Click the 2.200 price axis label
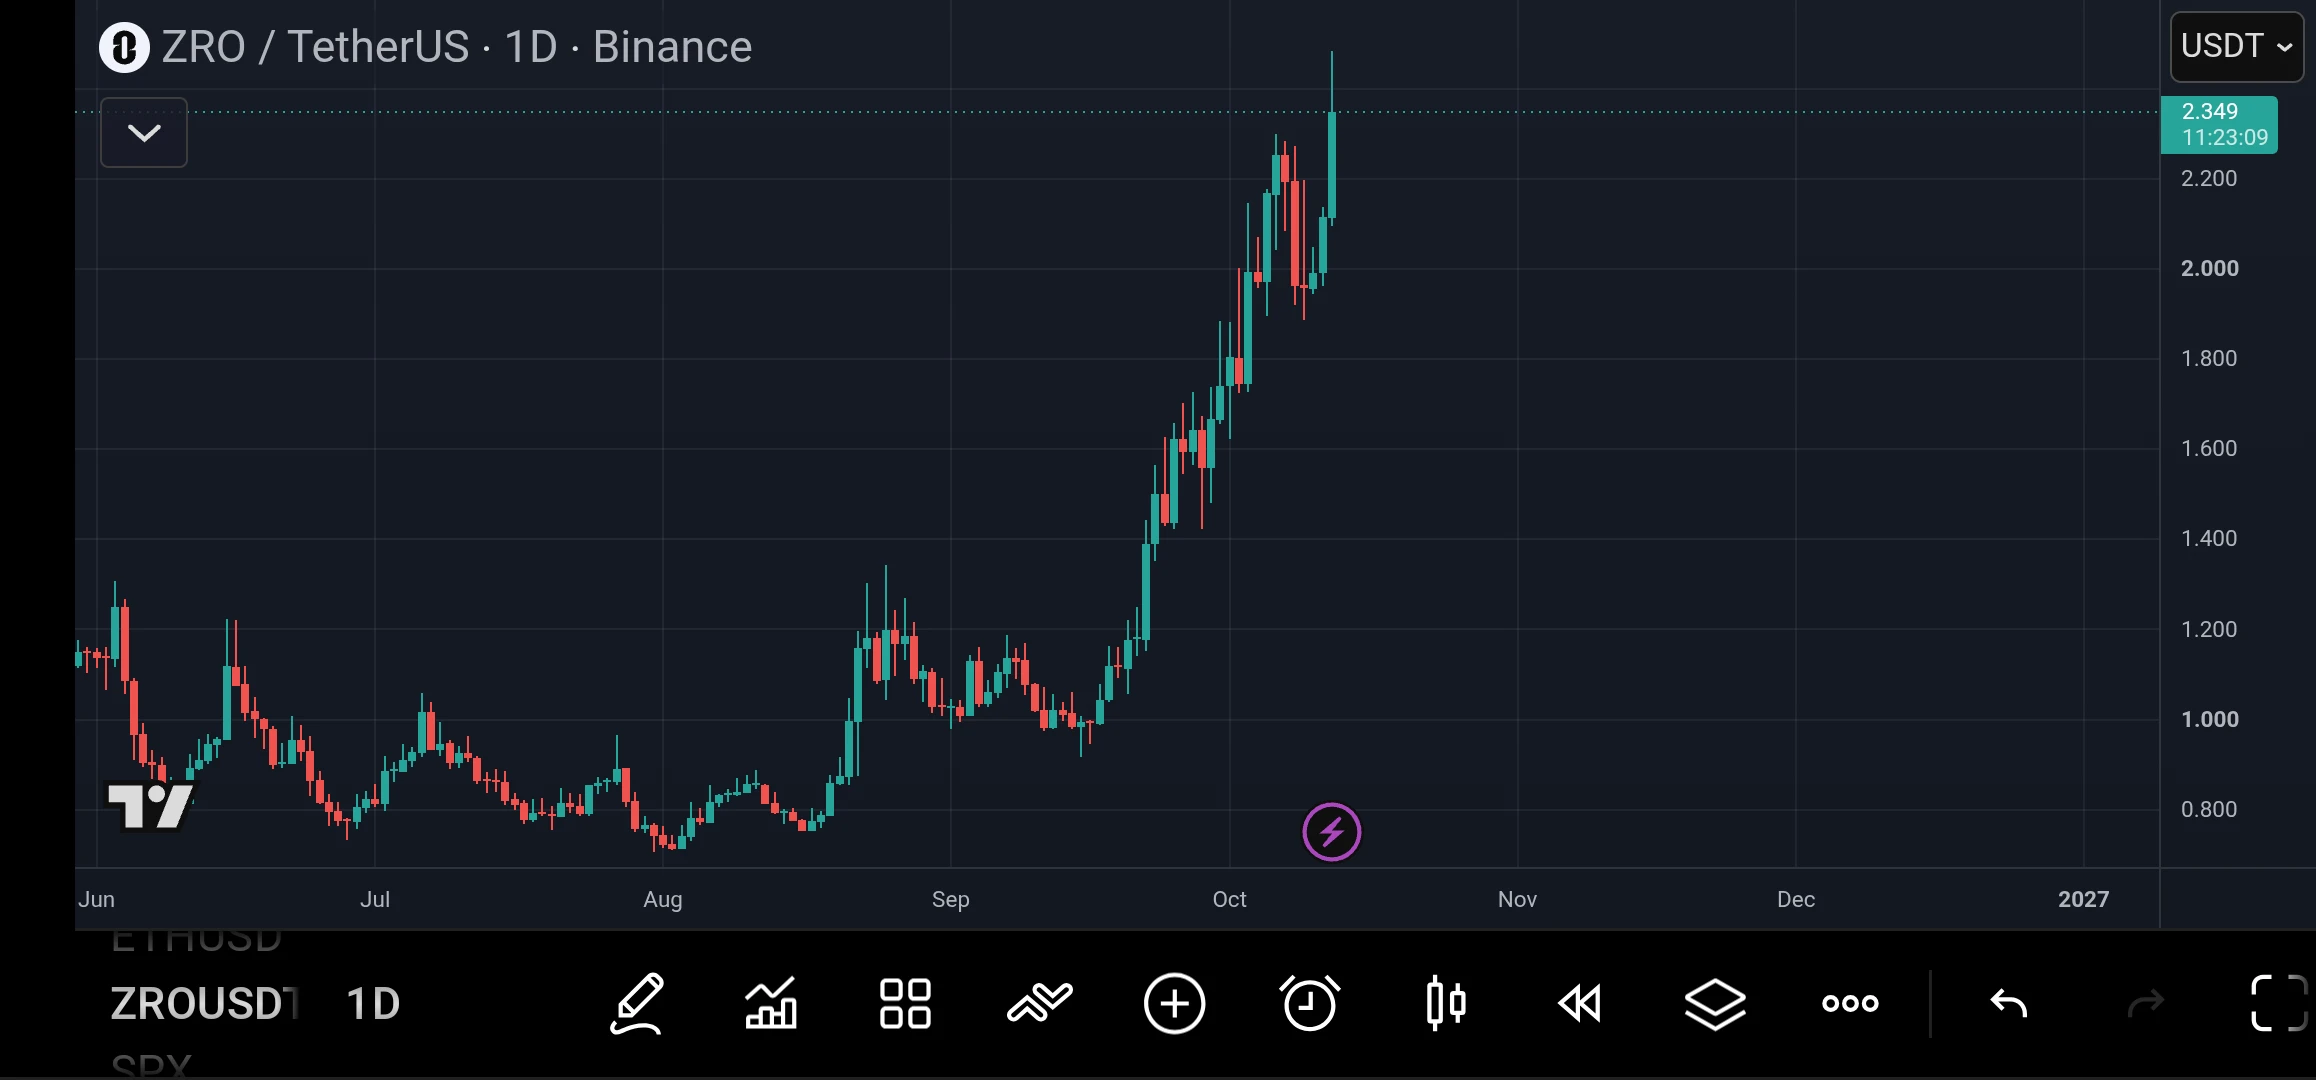This screenshot has width=2316, height=1080. (2208, 178)
